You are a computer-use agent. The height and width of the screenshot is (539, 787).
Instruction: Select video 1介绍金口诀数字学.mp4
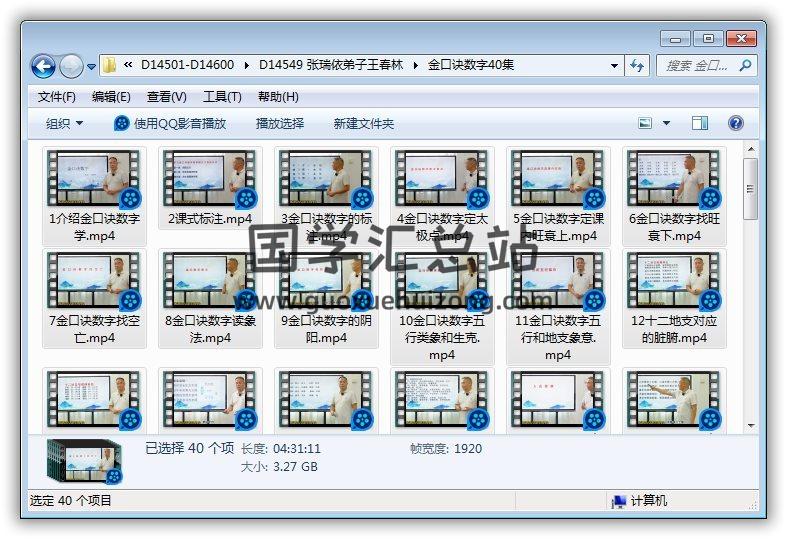[94, 196]
